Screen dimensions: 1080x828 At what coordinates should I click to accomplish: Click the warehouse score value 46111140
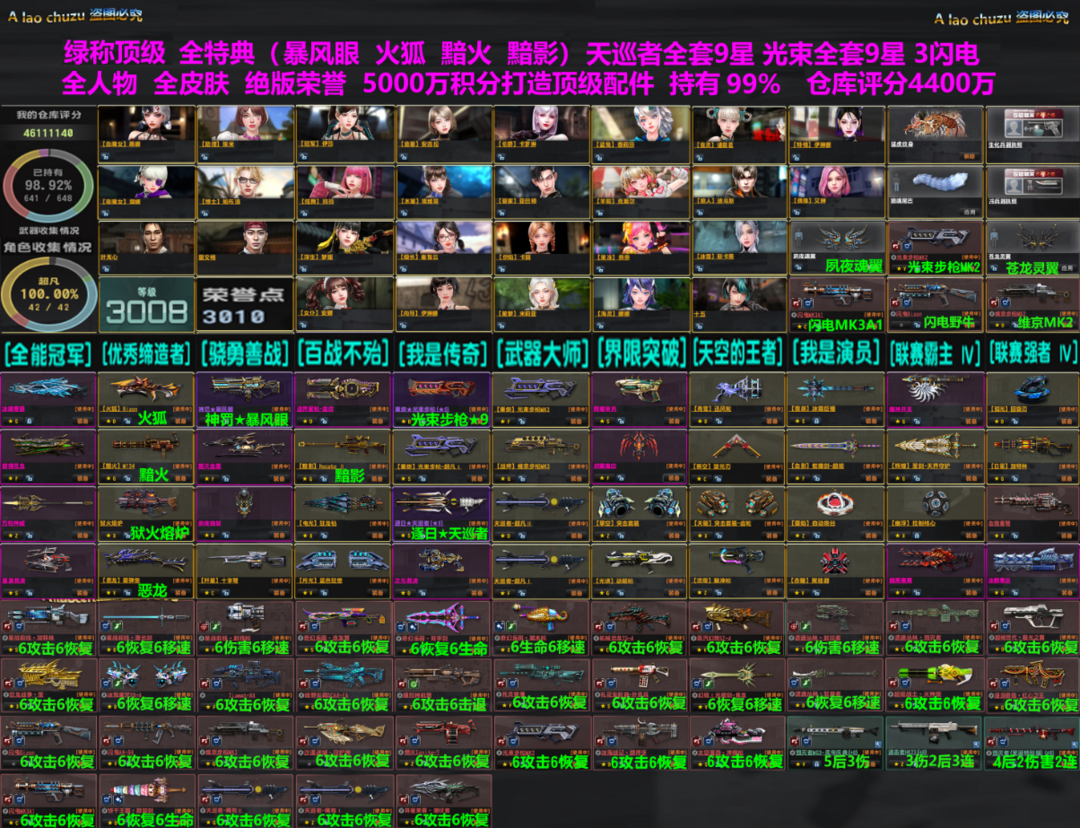(x=48, y=132)
